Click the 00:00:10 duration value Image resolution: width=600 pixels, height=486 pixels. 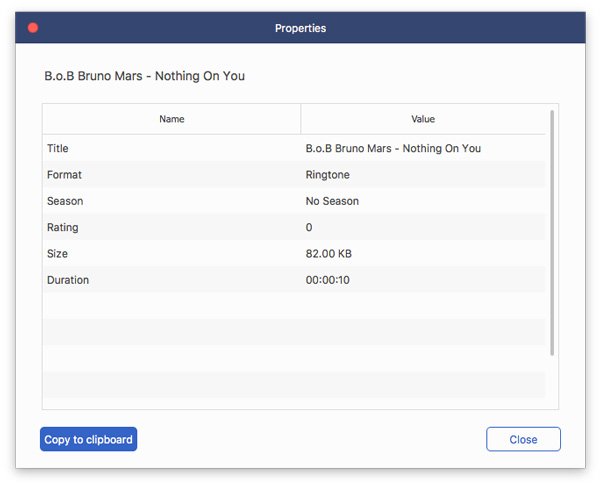[x=328, y=280]
